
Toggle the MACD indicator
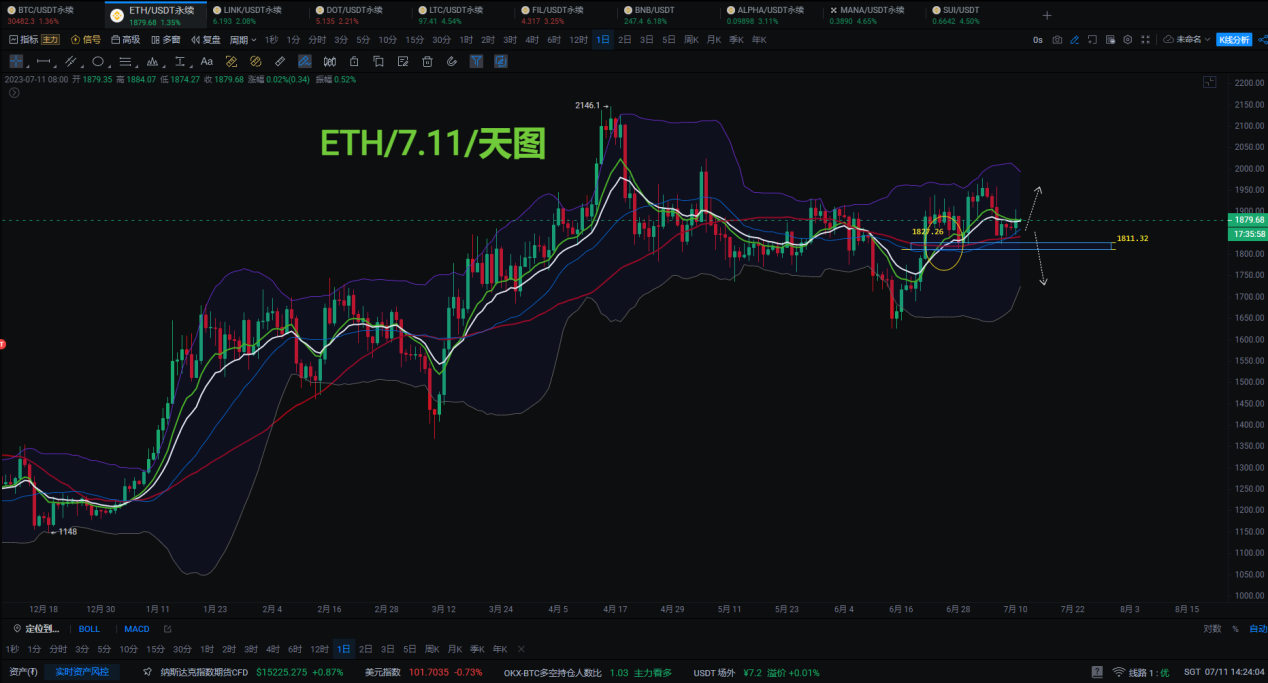click(x=136, y=629)
